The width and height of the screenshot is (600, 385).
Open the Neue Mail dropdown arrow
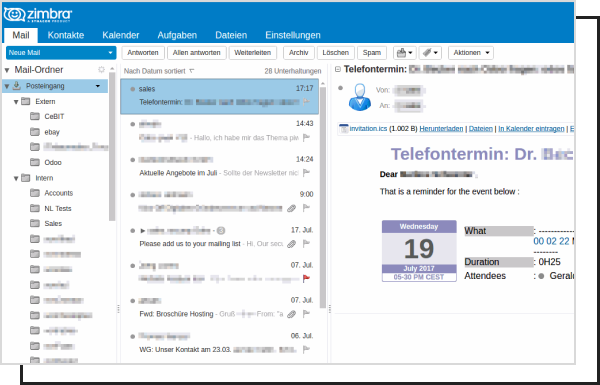[110, 53]
